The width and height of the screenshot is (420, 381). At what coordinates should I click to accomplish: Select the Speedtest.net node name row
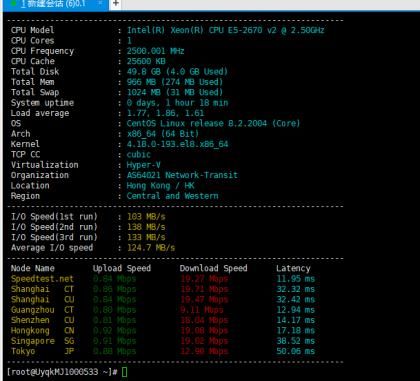tap(42, 279)
